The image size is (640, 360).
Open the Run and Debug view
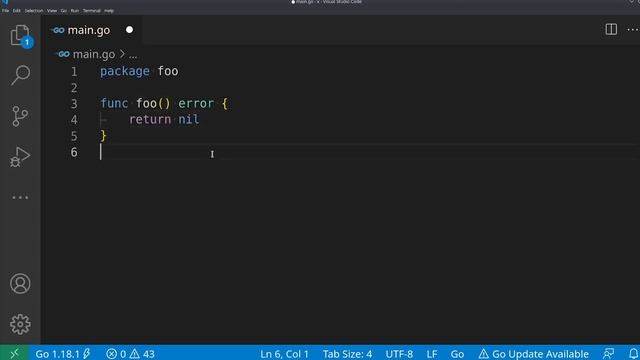pyautogui.click(x=20, y=157)
